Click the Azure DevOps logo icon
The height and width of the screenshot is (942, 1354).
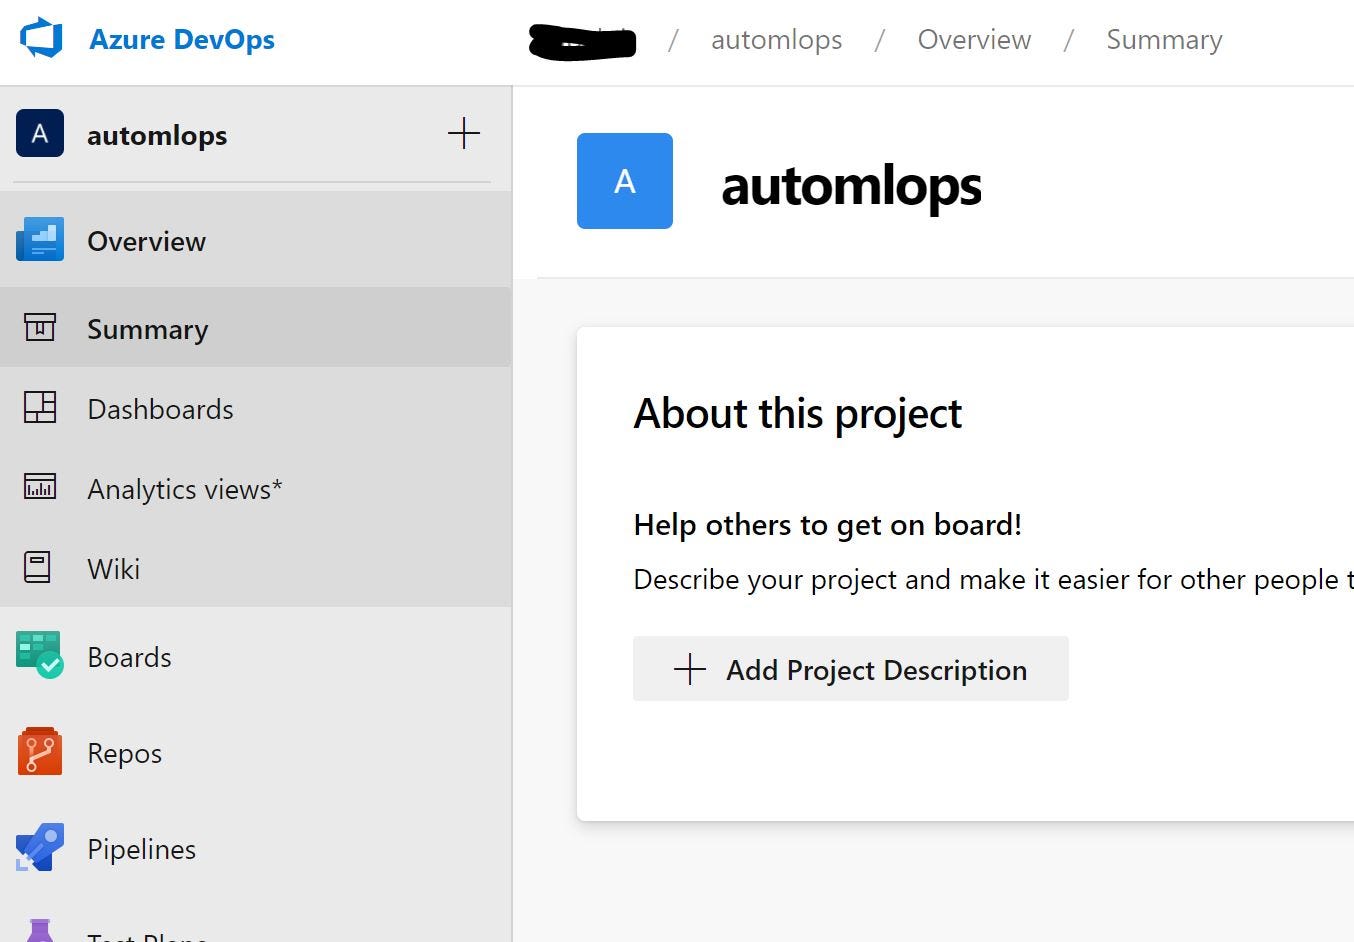[x=42, y=39]
